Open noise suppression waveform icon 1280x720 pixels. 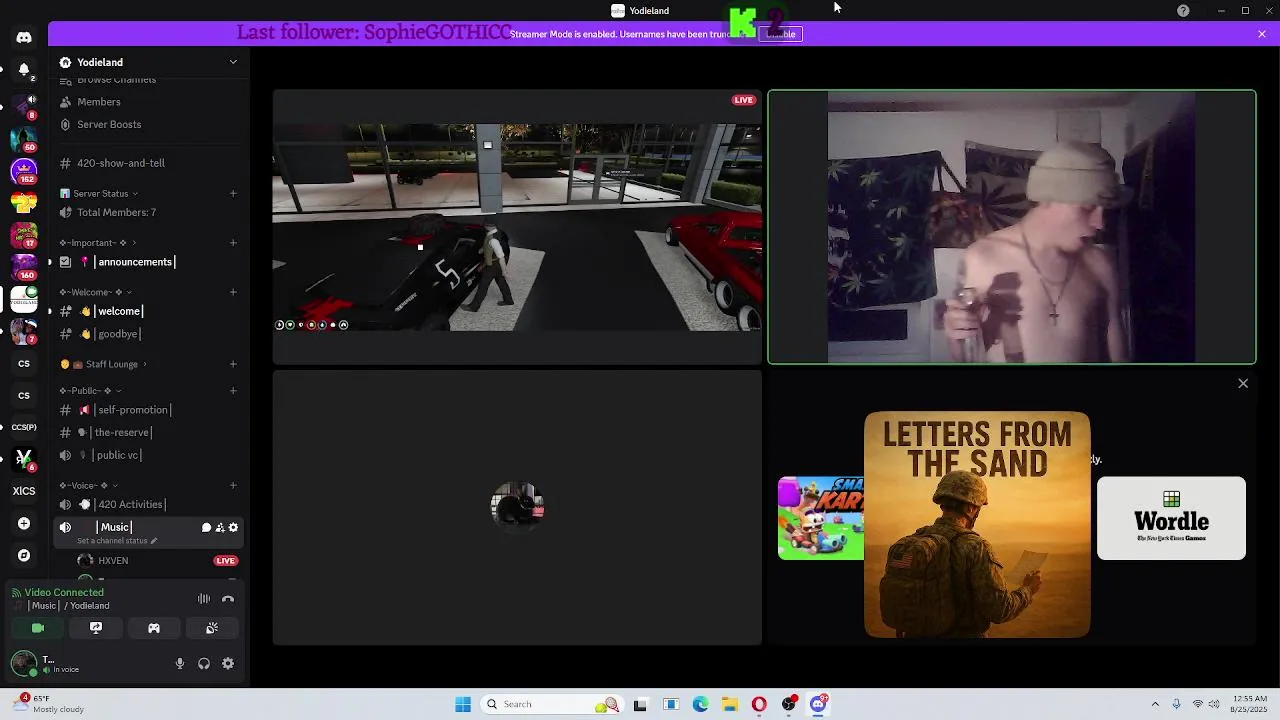click(204, 599)
